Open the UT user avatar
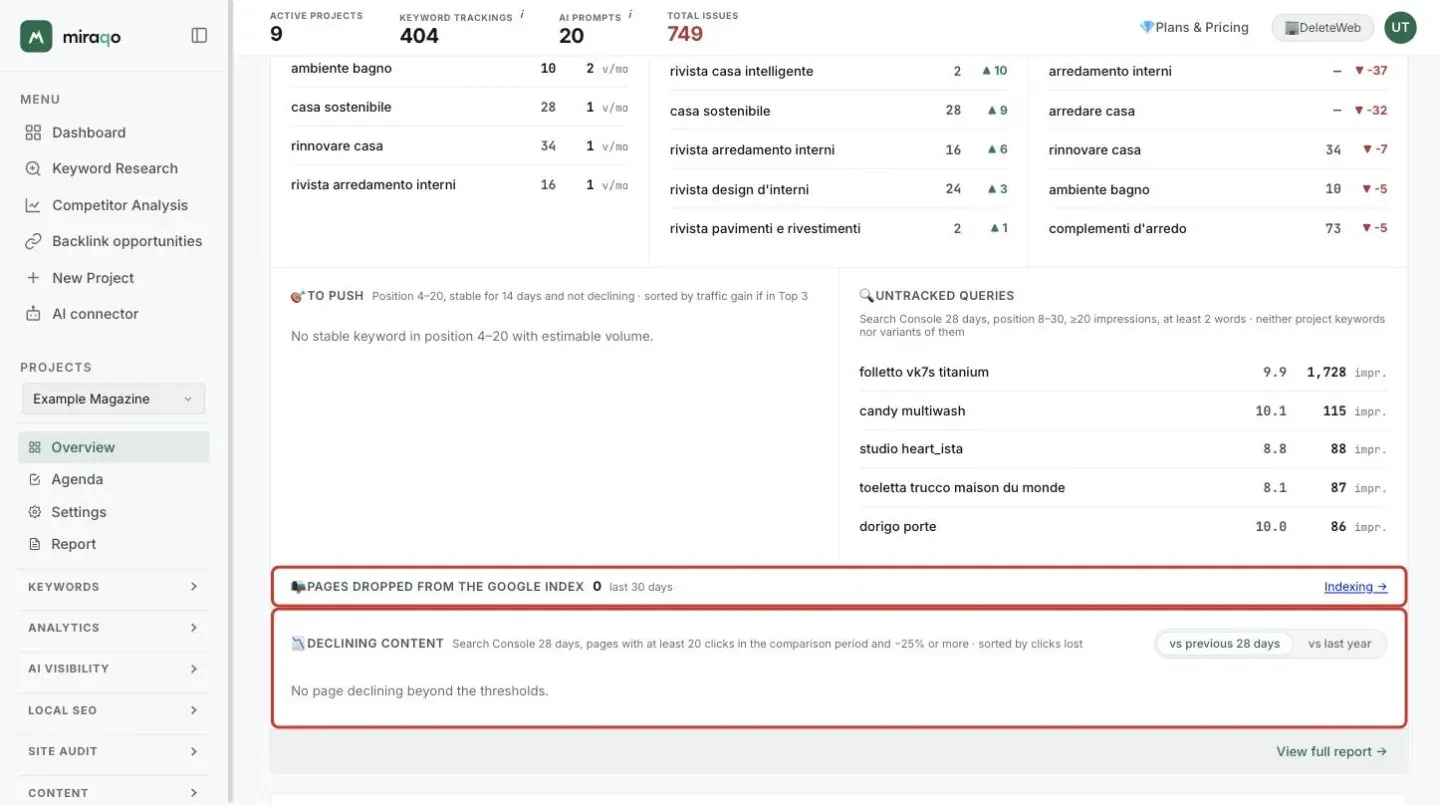The width and height of the screenshot is (1440, 805). click(x=1400, y=28)
